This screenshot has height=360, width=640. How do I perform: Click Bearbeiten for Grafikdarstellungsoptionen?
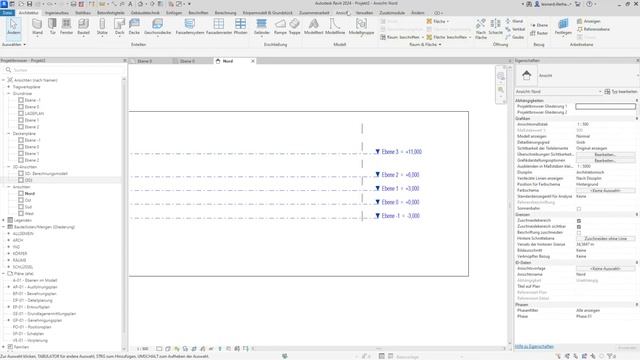(x=605, y=160)
